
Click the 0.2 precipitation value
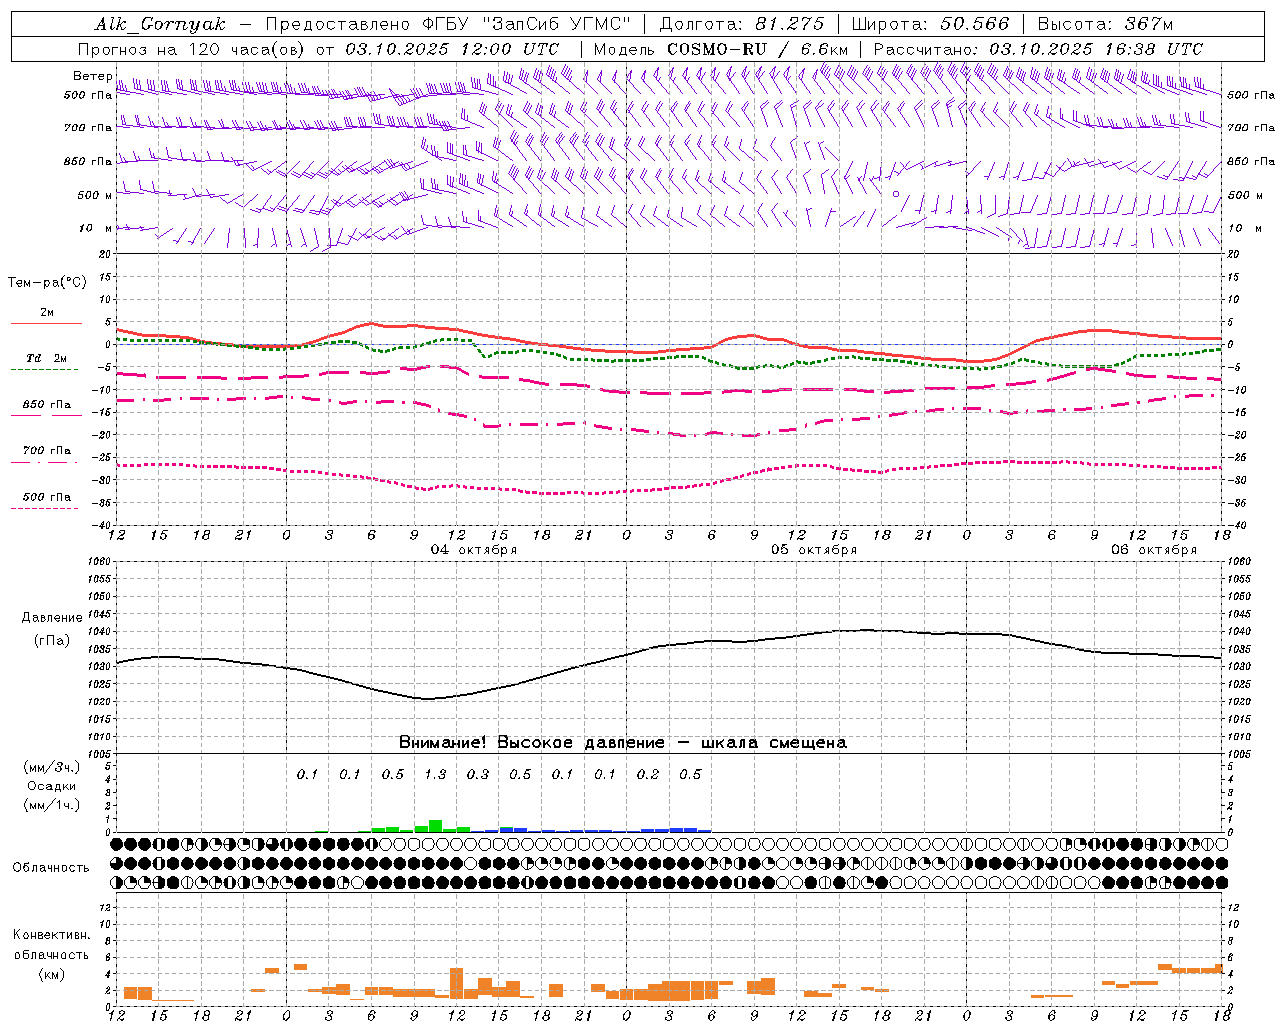[648, 775]
